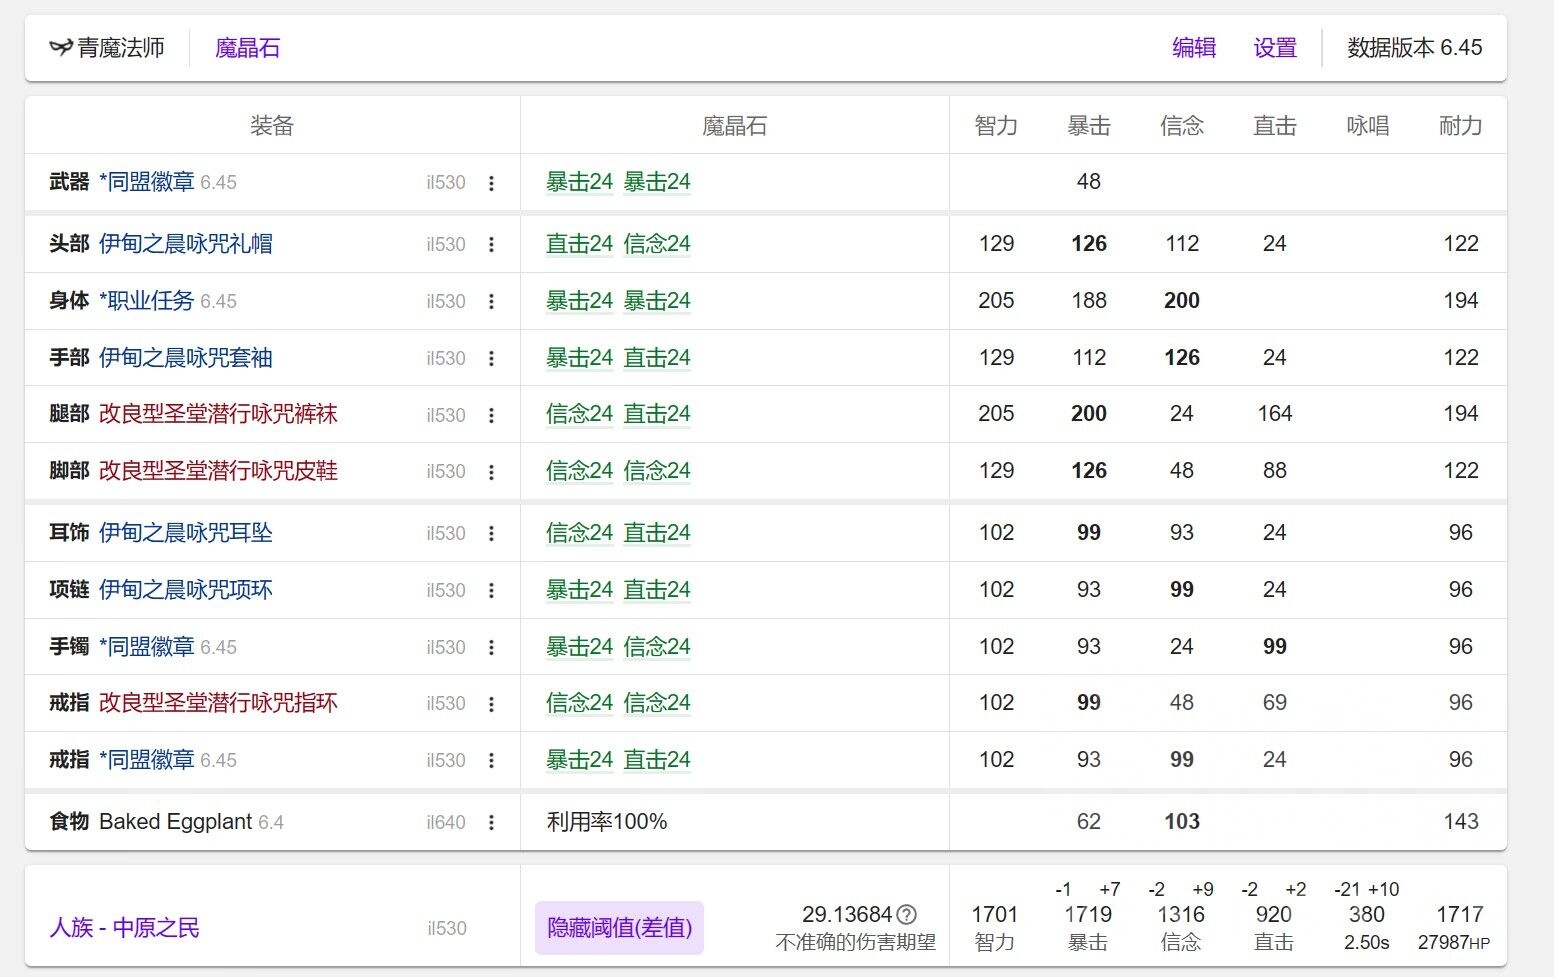Screen dimensions: 1554x977
Task: Select the first 暴击24 materia on 武器
Action: coord(579,182)
